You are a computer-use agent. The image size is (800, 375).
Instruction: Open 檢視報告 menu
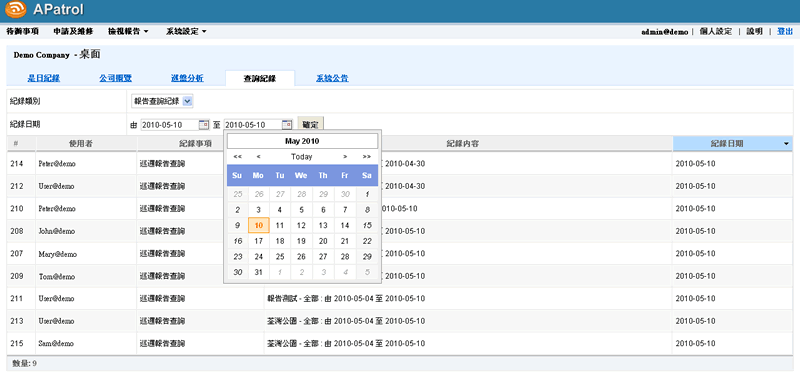pyautogui.click(x=128, y=31)
